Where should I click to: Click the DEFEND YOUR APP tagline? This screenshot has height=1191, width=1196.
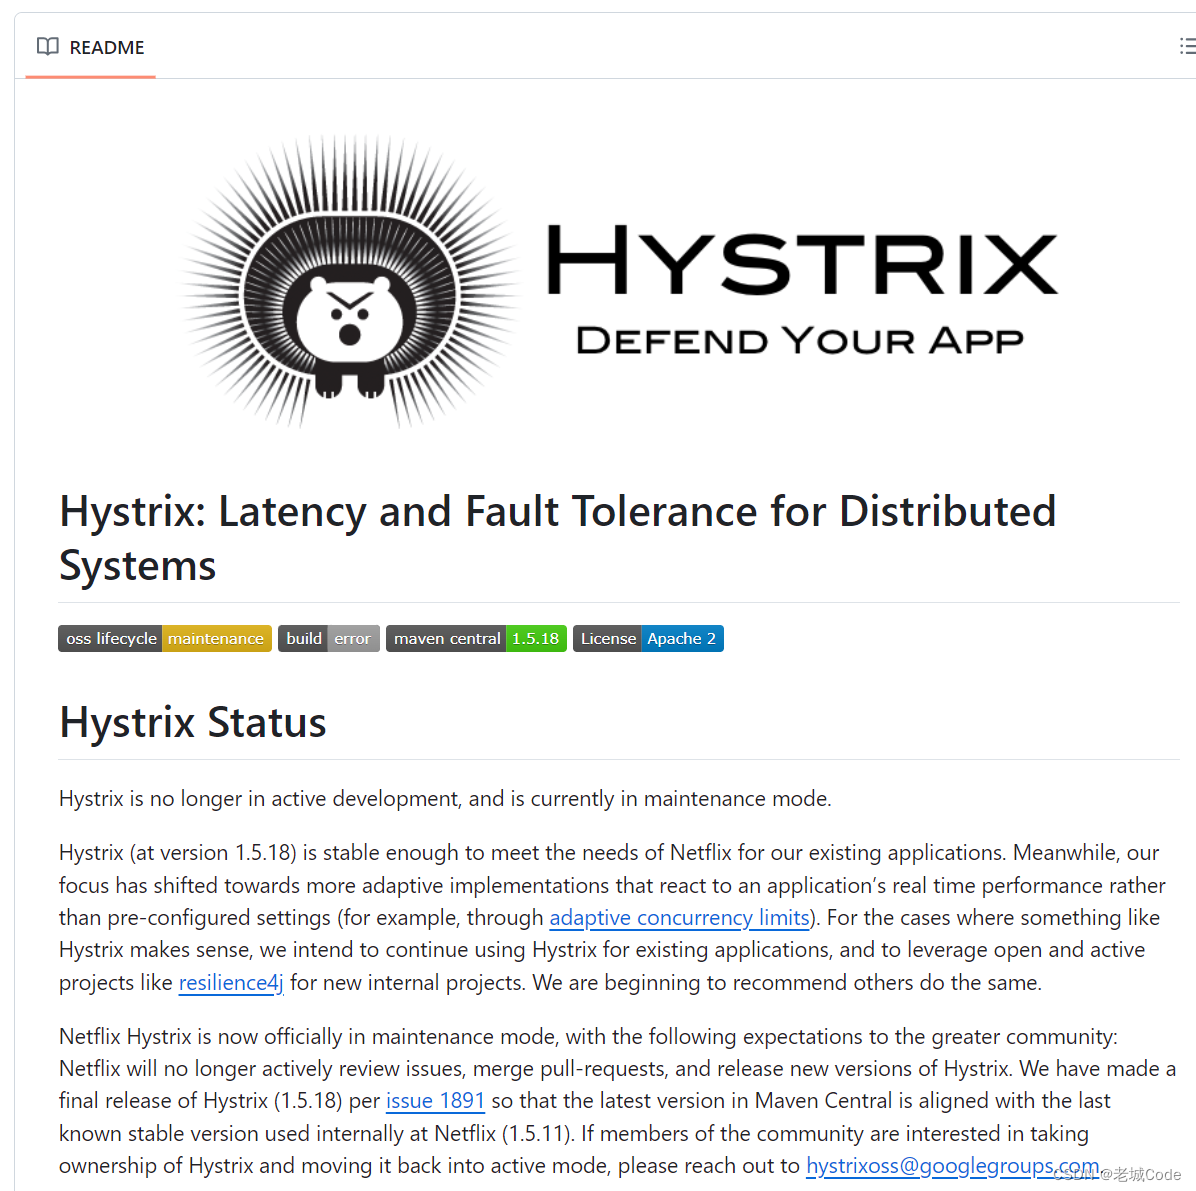[800, 340]
